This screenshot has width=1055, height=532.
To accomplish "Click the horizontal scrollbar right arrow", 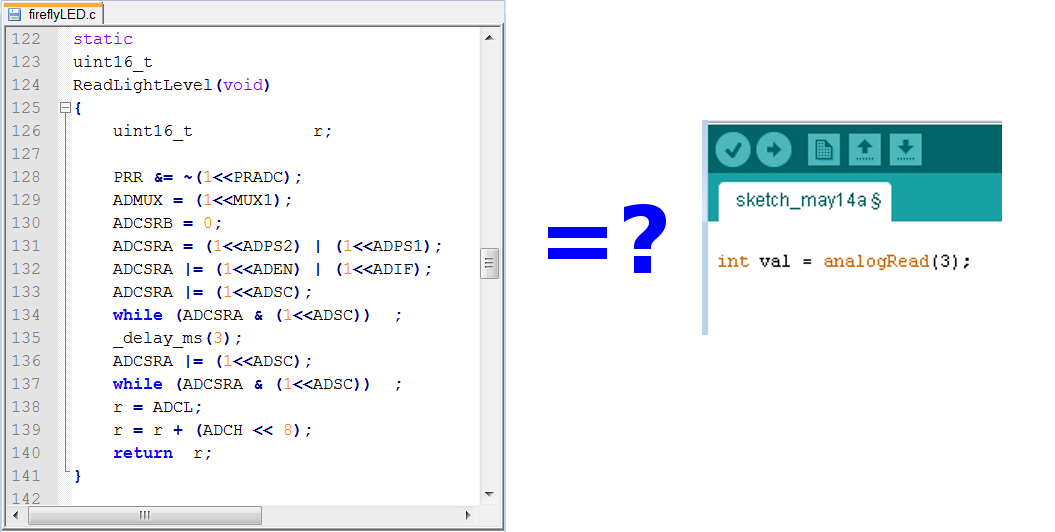I will [468, 516].
